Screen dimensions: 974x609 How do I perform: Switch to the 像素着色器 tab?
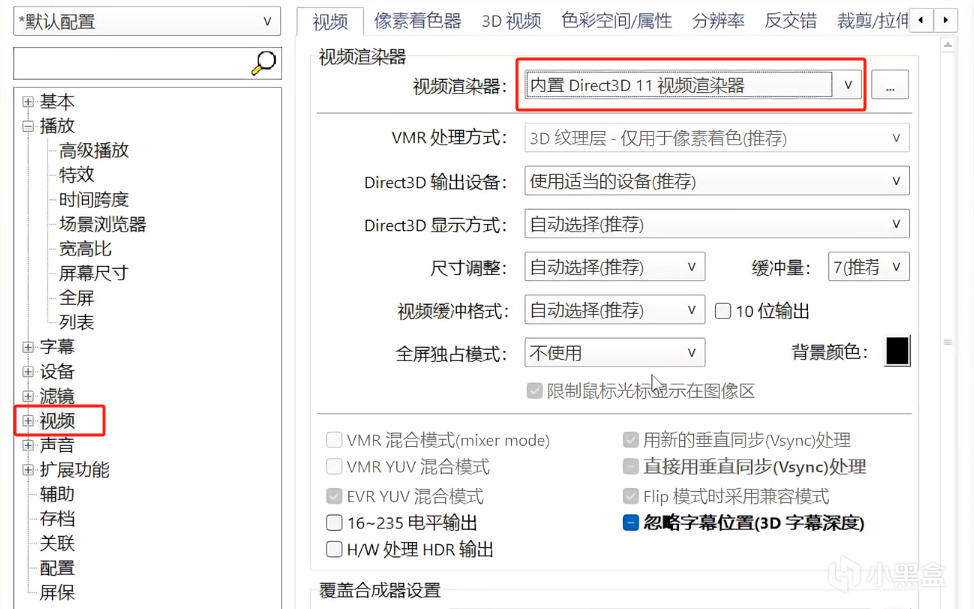coord(417,21)
